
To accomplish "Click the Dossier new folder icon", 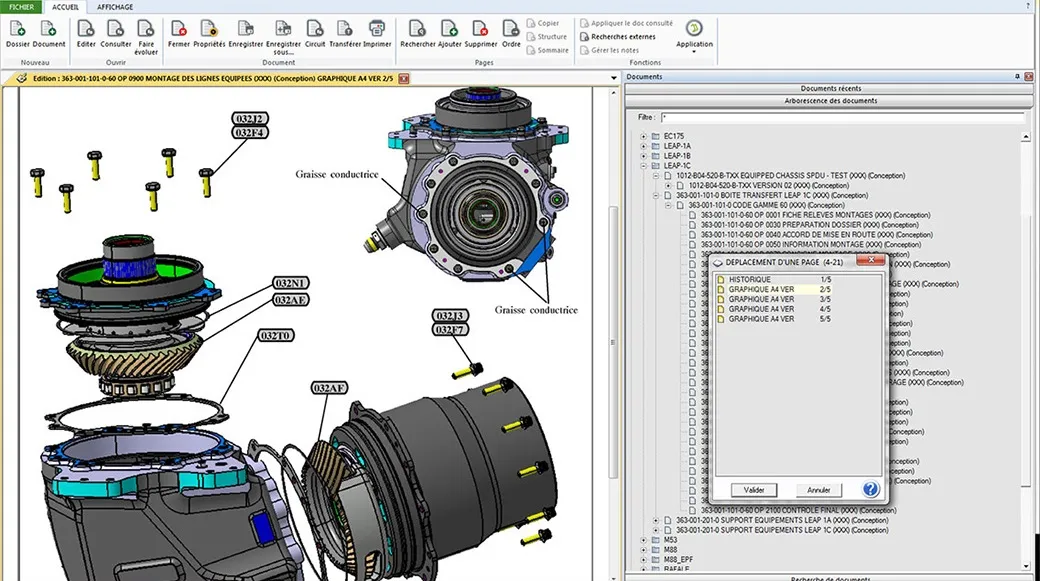I will 18,29.
